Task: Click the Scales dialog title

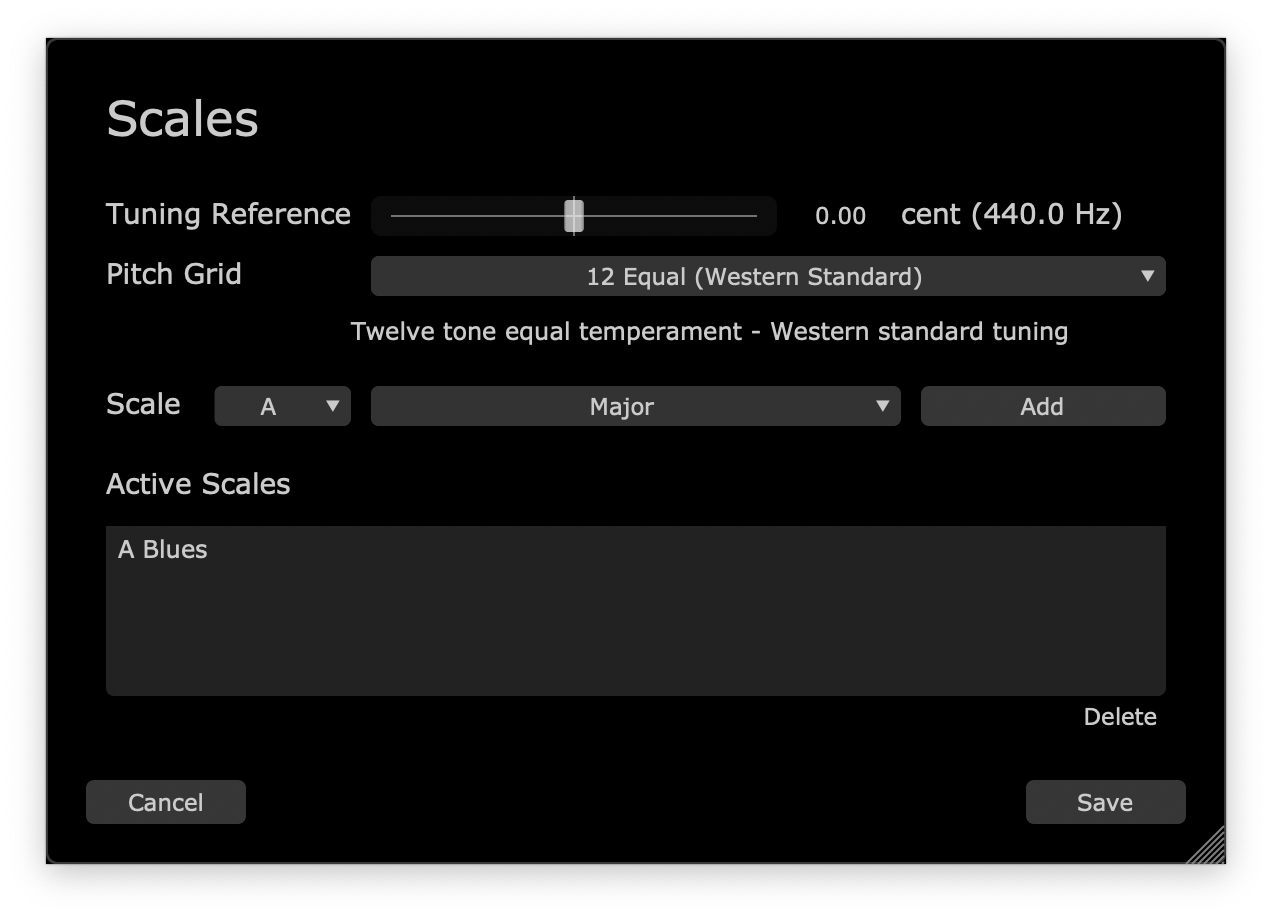Action: [182, 119]
